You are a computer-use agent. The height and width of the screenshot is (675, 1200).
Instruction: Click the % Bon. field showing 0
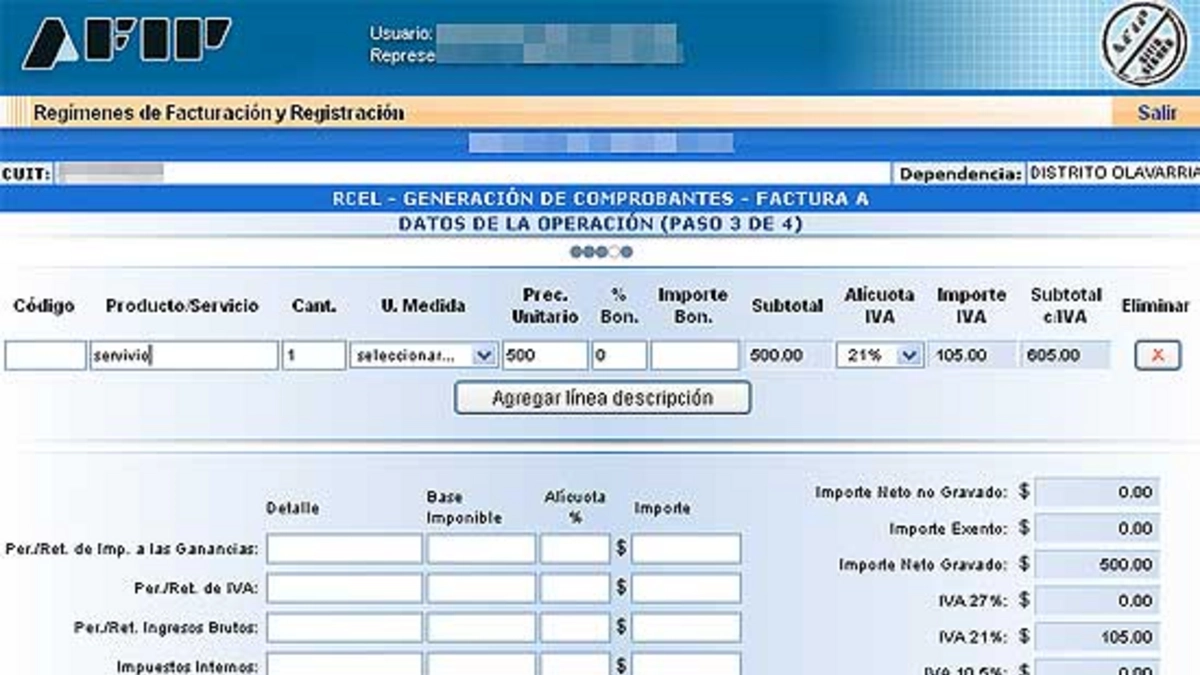[619, 355]
